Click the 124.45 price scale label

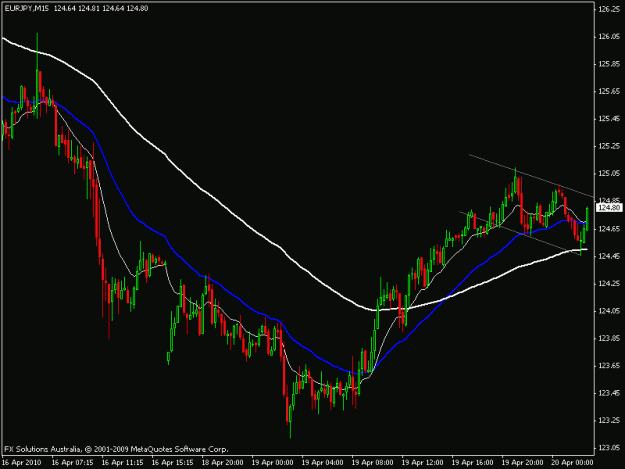pos(609,256)
